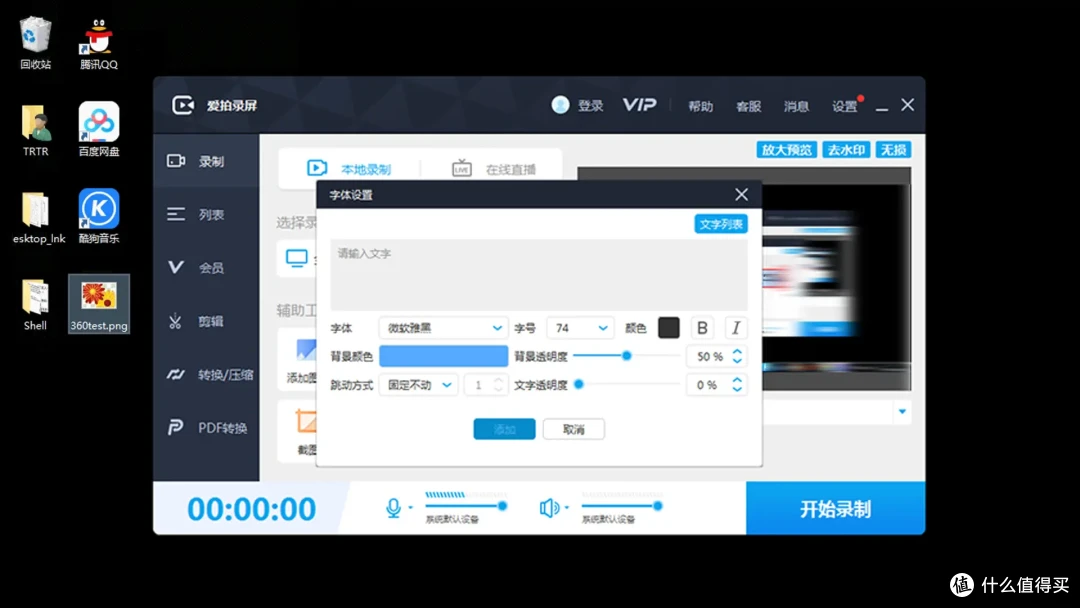Open the 字号 font size dropdown
Image resolution: width=1080 pixels, height=608 pixels.
pyautogui.click(x=580, y=328)
